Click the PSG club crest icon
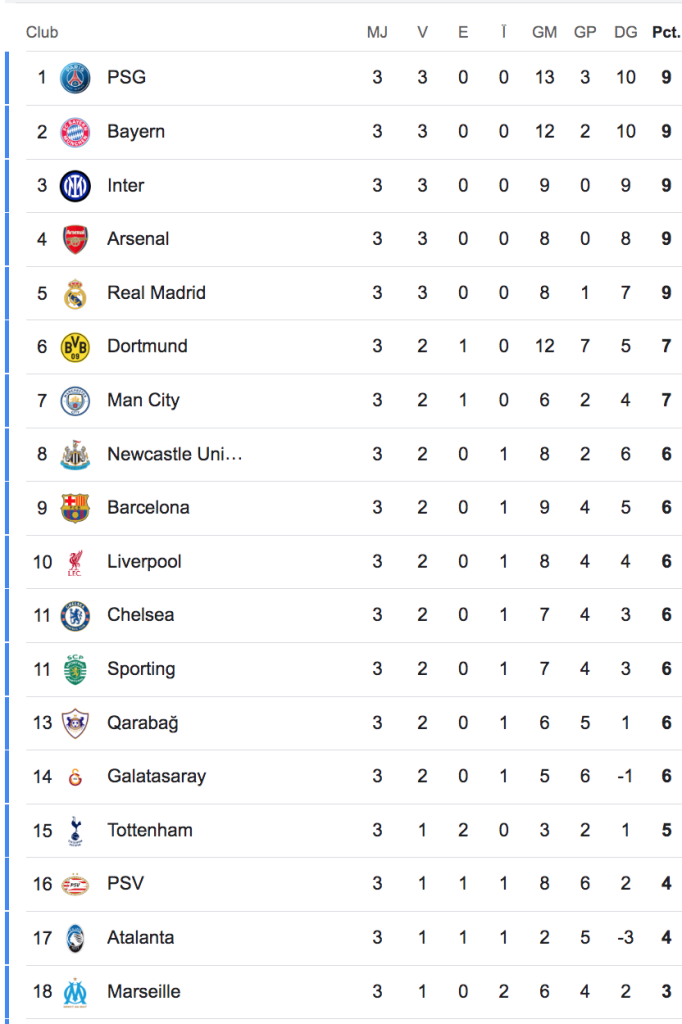This screenshot has height=1024, width=682. 75,78
